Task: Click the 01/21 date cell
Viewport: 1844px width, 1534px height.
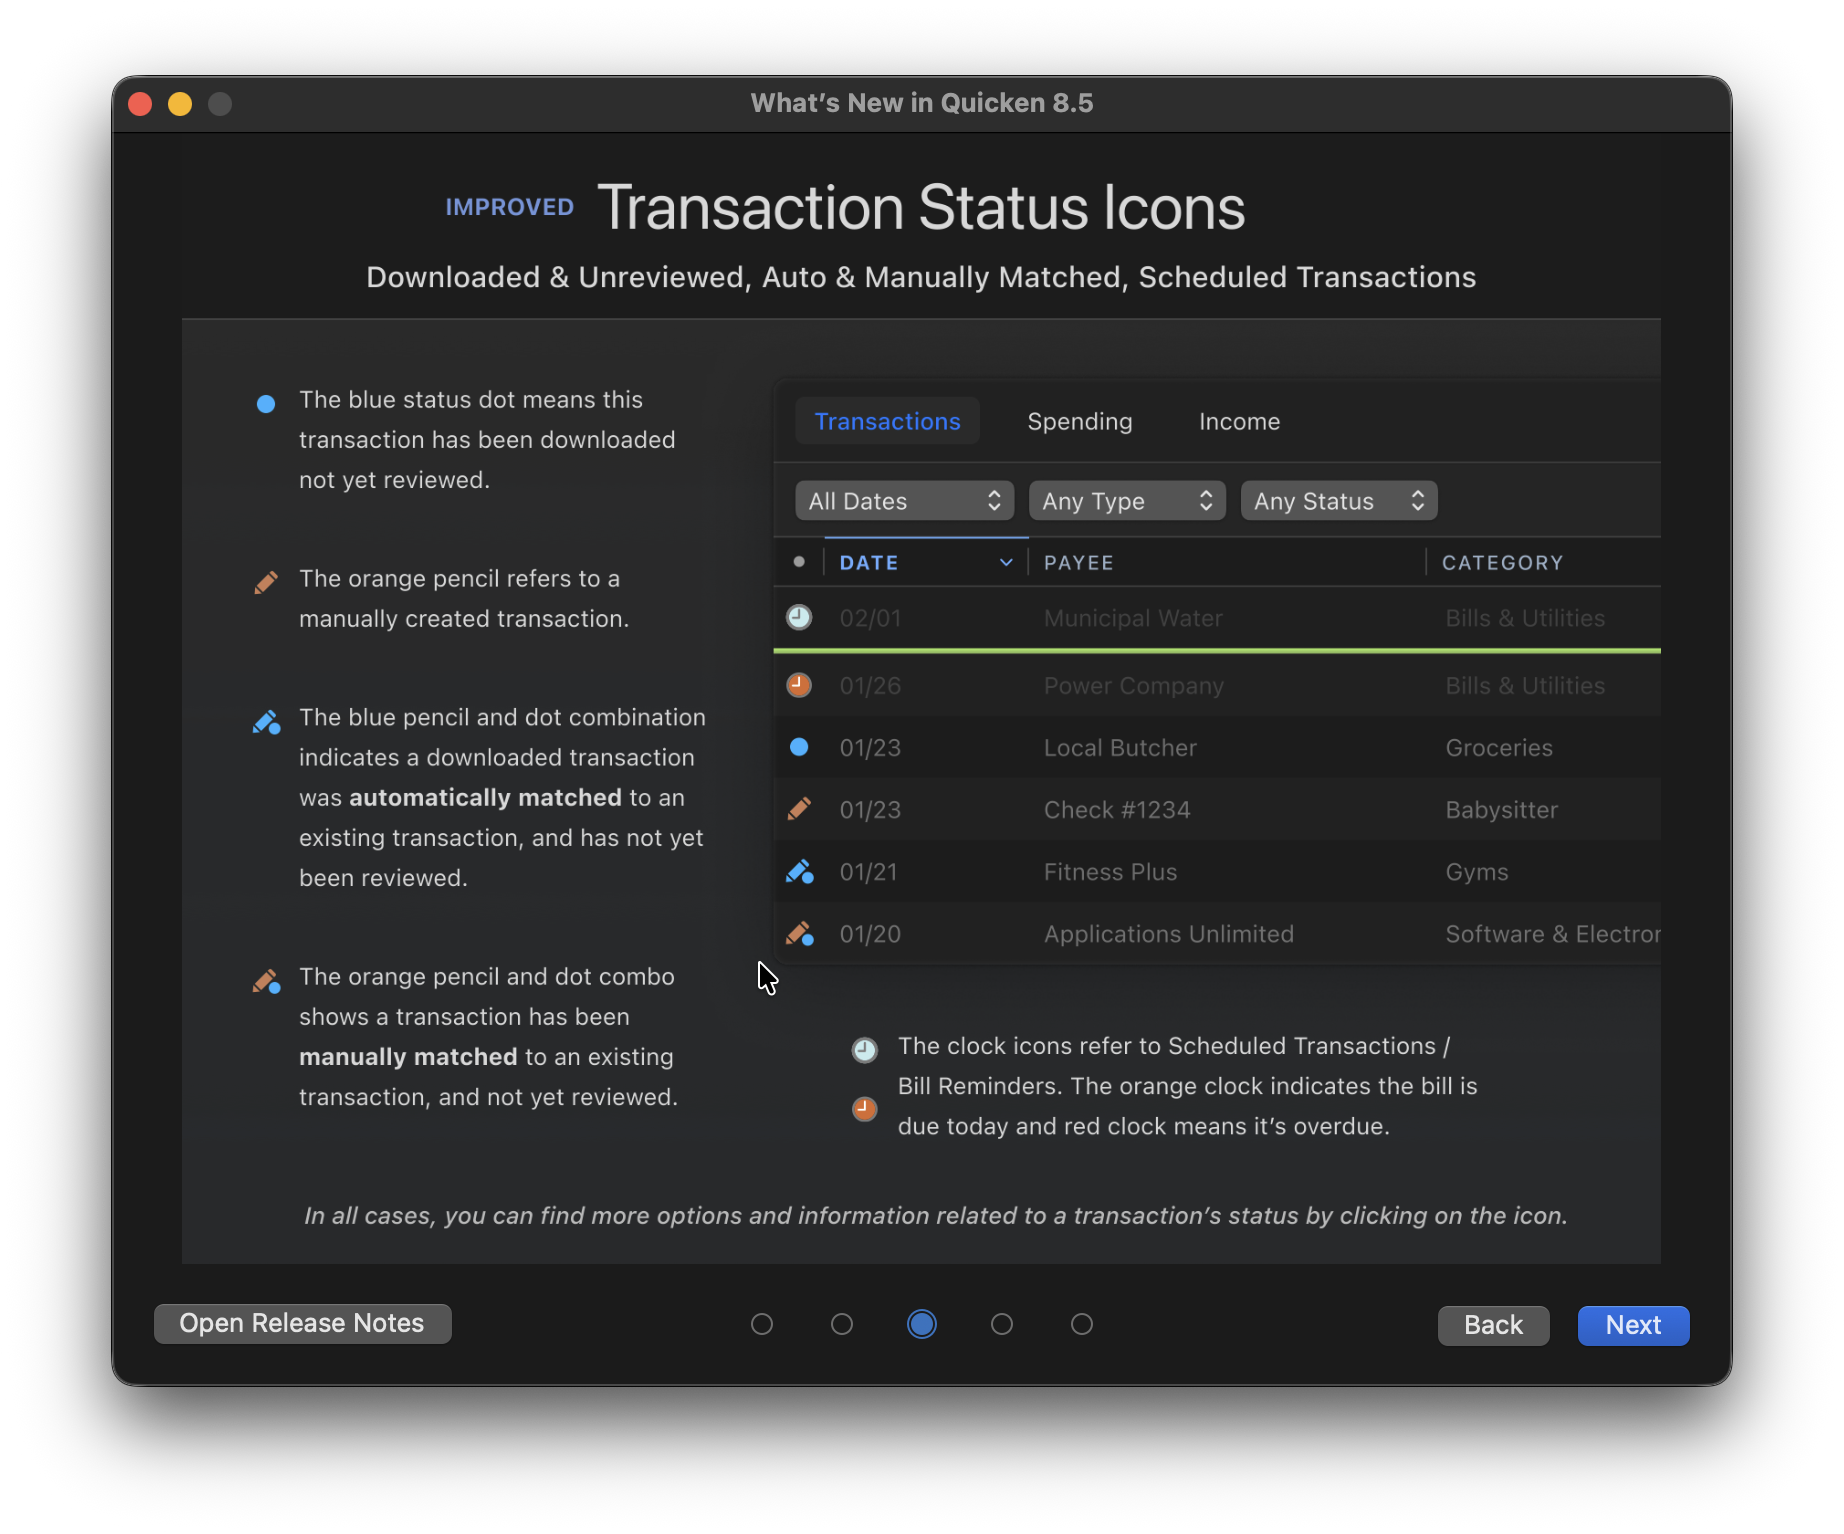Action: [x=869, y=872]
